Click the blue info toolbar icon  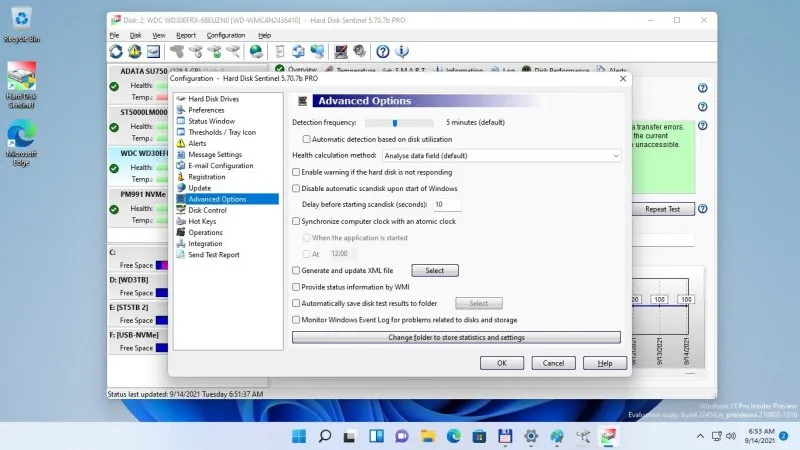401,51
